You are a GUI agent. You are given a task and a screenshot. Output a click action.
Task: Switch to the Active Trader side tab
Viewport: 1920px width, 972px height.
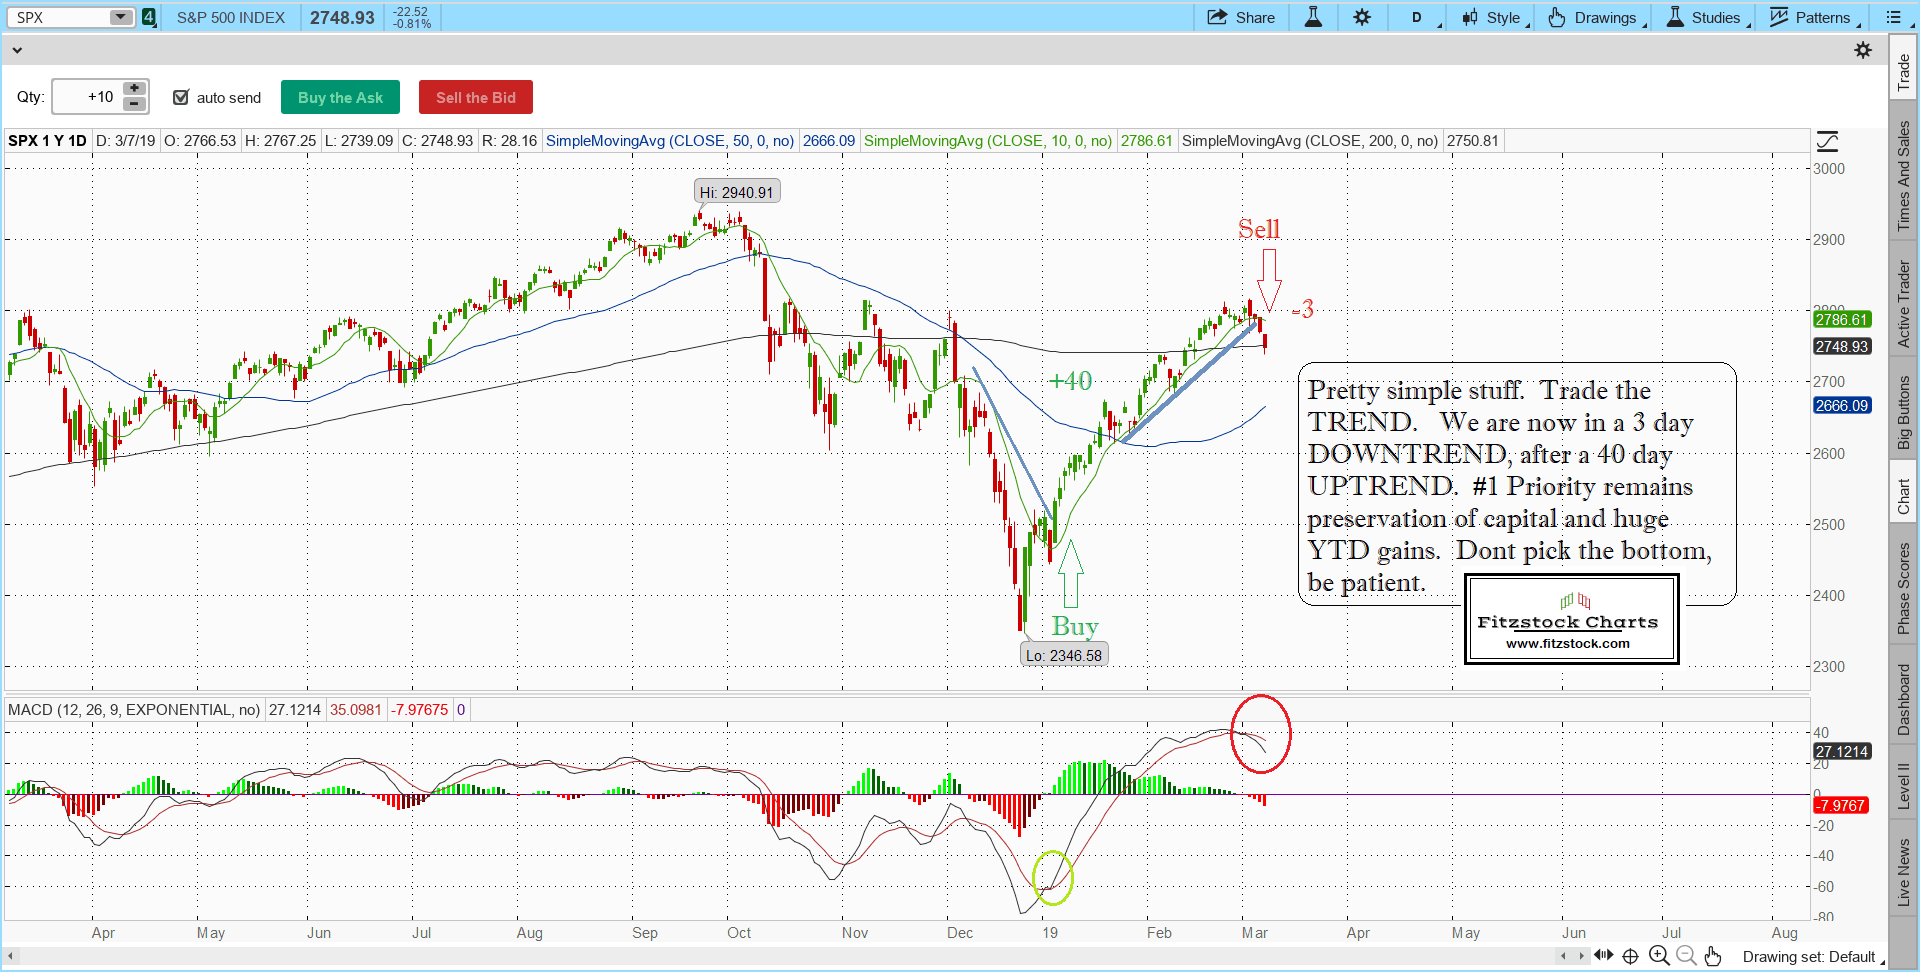pos(1903,304)
